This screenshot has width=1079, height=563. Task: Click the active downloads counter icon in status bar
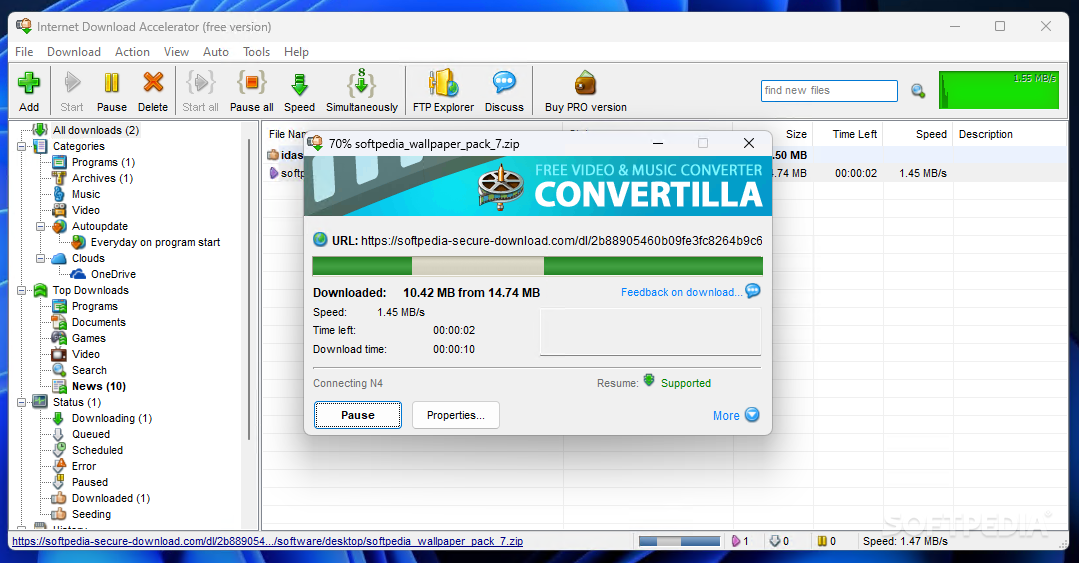(x=736, y=541)
